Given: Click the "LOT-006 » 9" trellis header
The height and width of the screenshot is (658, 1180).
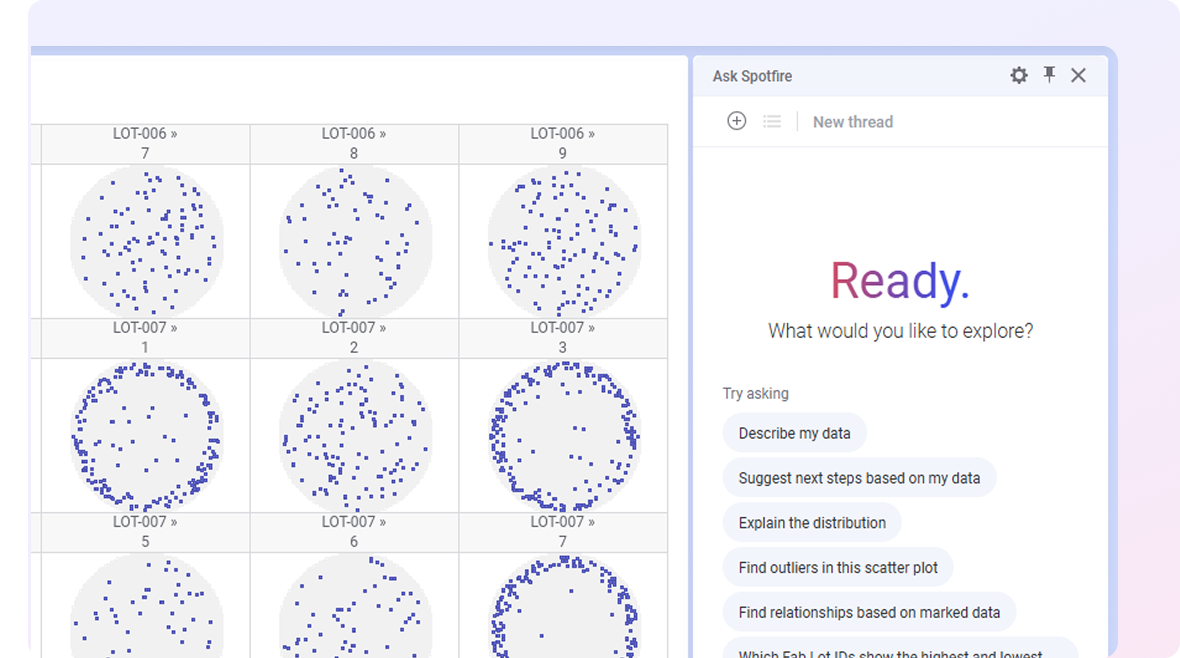Looking at the screenshot, I should click(563, 144).
